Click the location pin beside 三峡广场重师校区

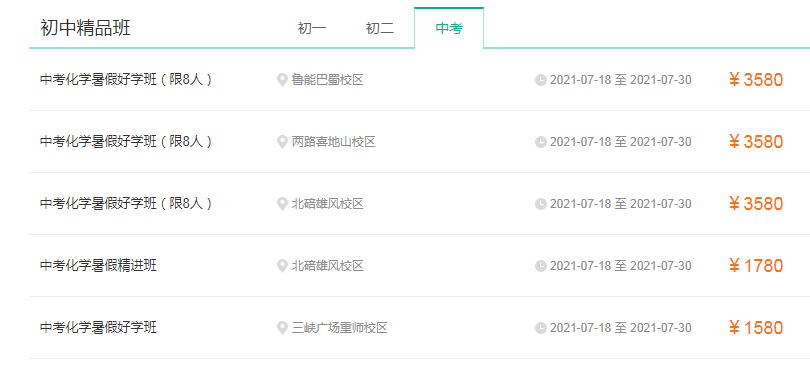click(282, 328)
